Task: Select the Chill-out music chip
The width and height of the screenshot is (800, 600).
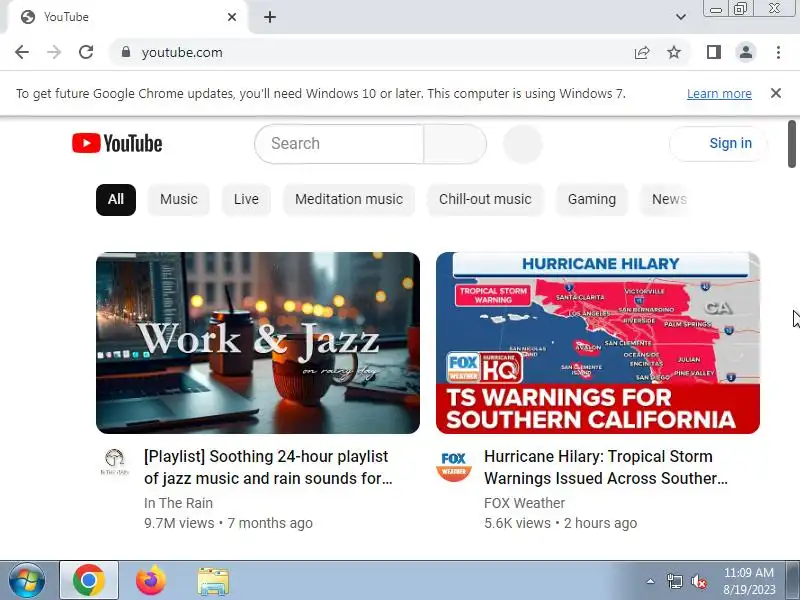Action: coord(485,199)
